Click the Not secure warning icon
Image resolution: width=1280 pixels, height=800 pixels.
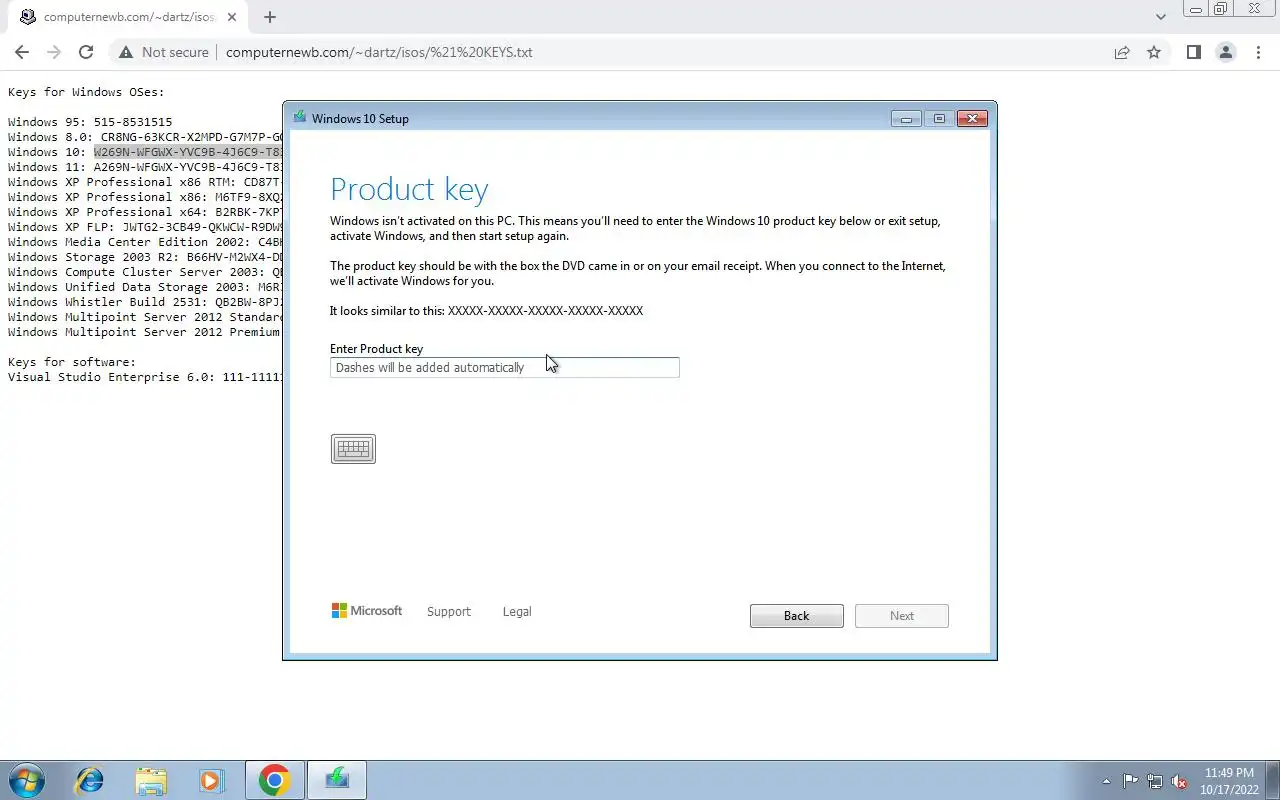point(126,52)
